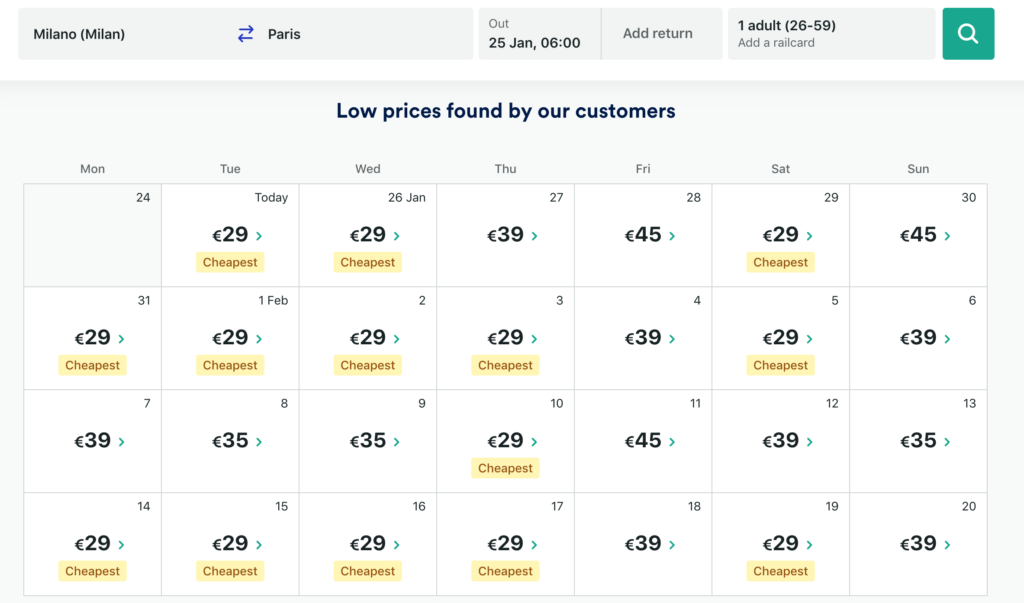The height and width of the screenshot is (603, 1024).
Task: Swap origin and destination stations
Action: pos(246,34)
